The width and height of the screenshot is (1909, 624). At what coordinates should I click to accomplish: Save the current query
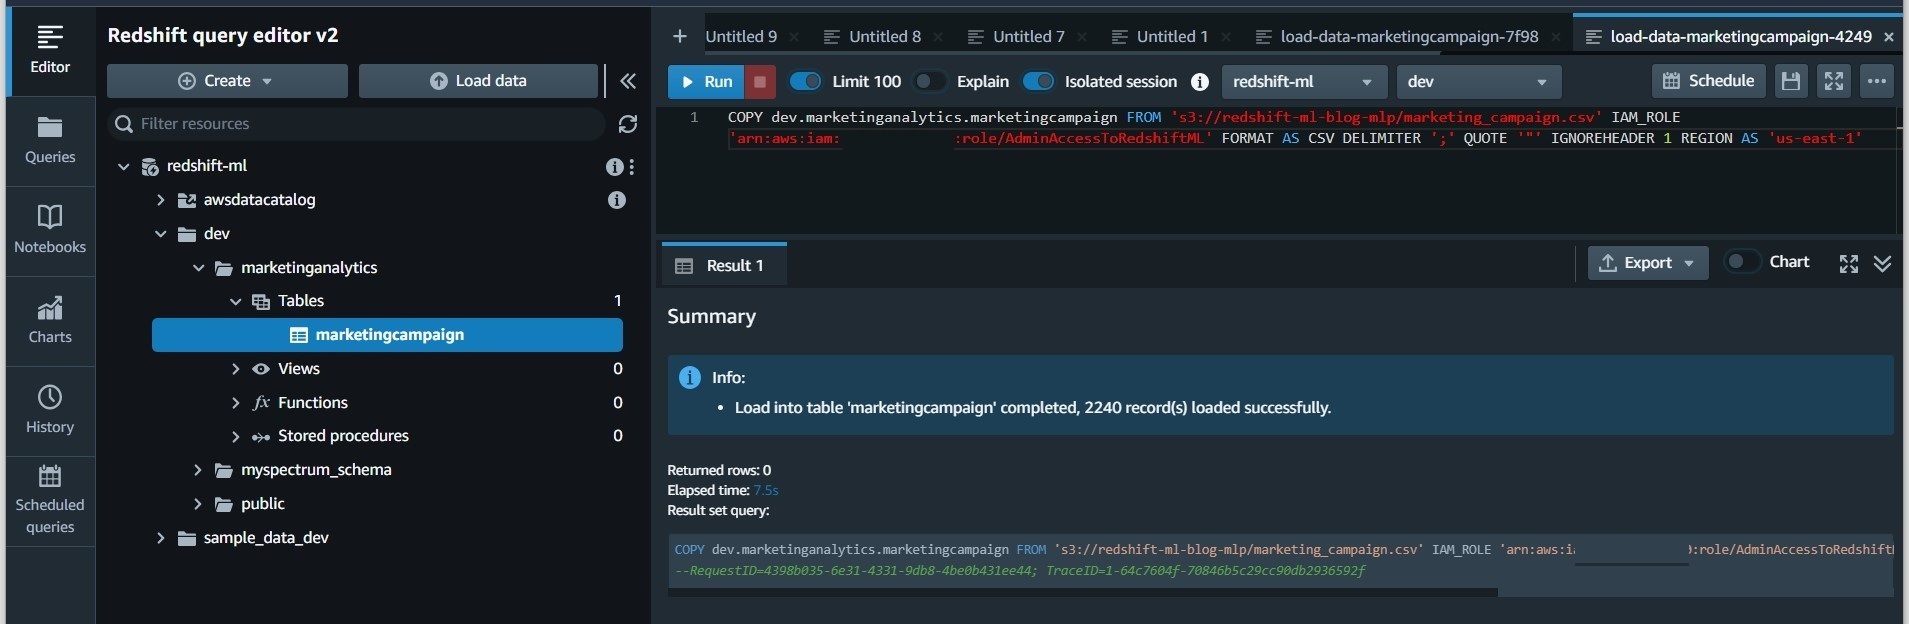(1791, 81)
